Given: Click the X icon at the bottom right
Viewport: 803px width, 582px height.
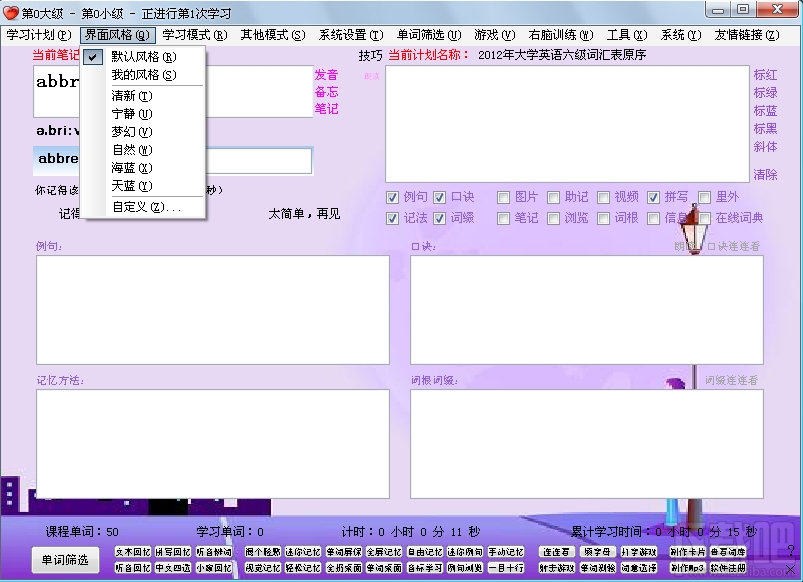Looking at the screenshot, I should [791, 569].
